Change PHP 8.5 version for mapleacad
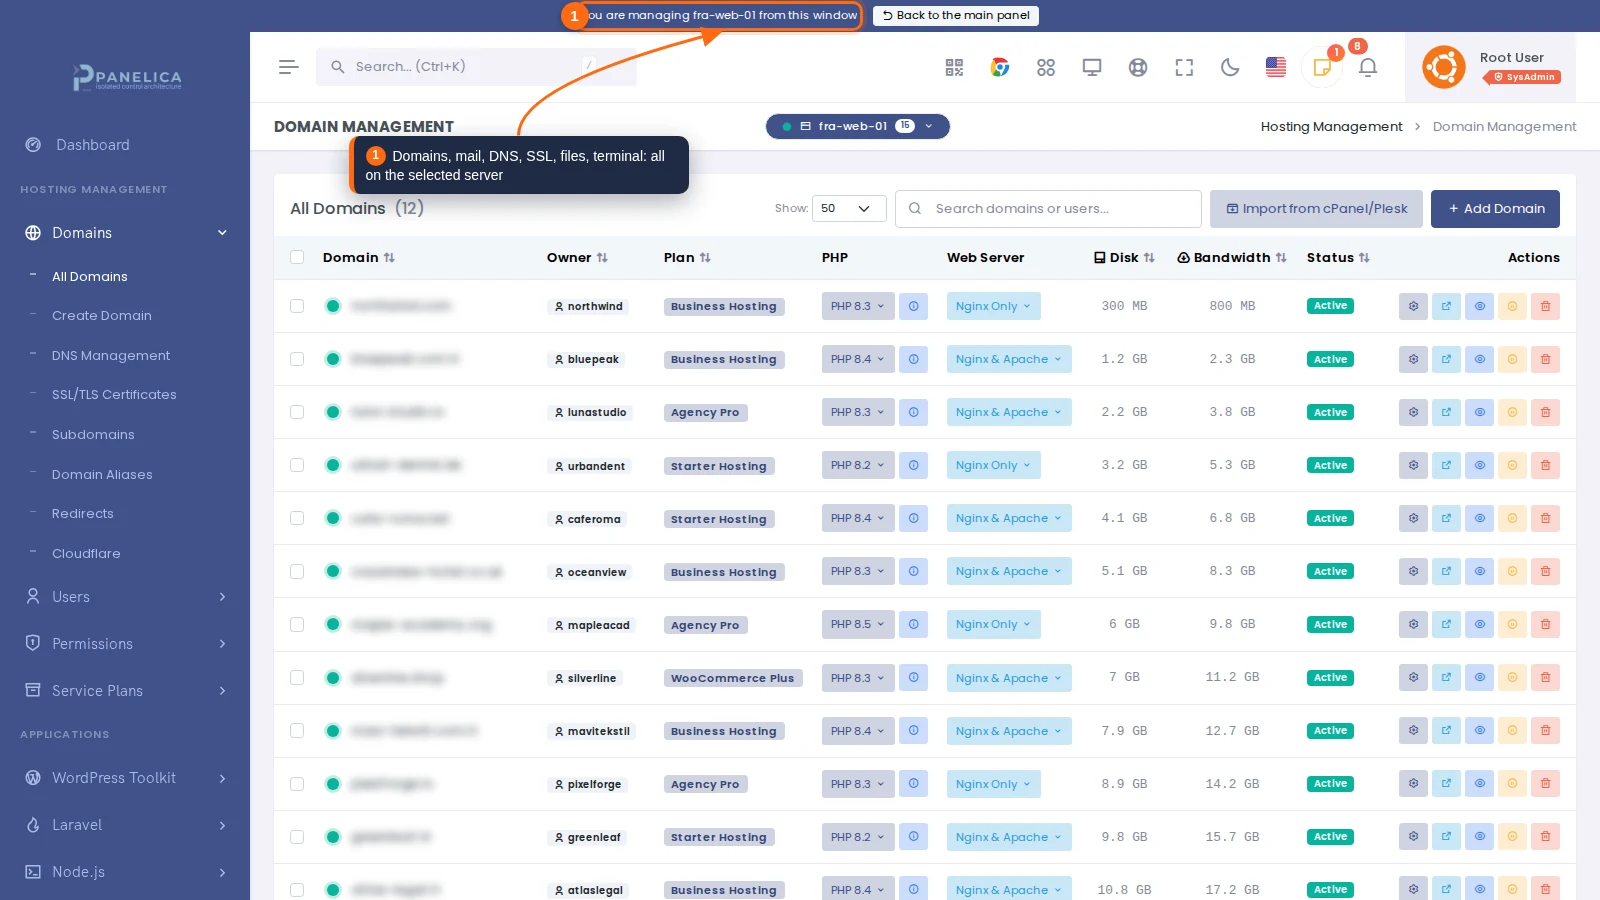1600x900 pixels. tap(858, 624)
